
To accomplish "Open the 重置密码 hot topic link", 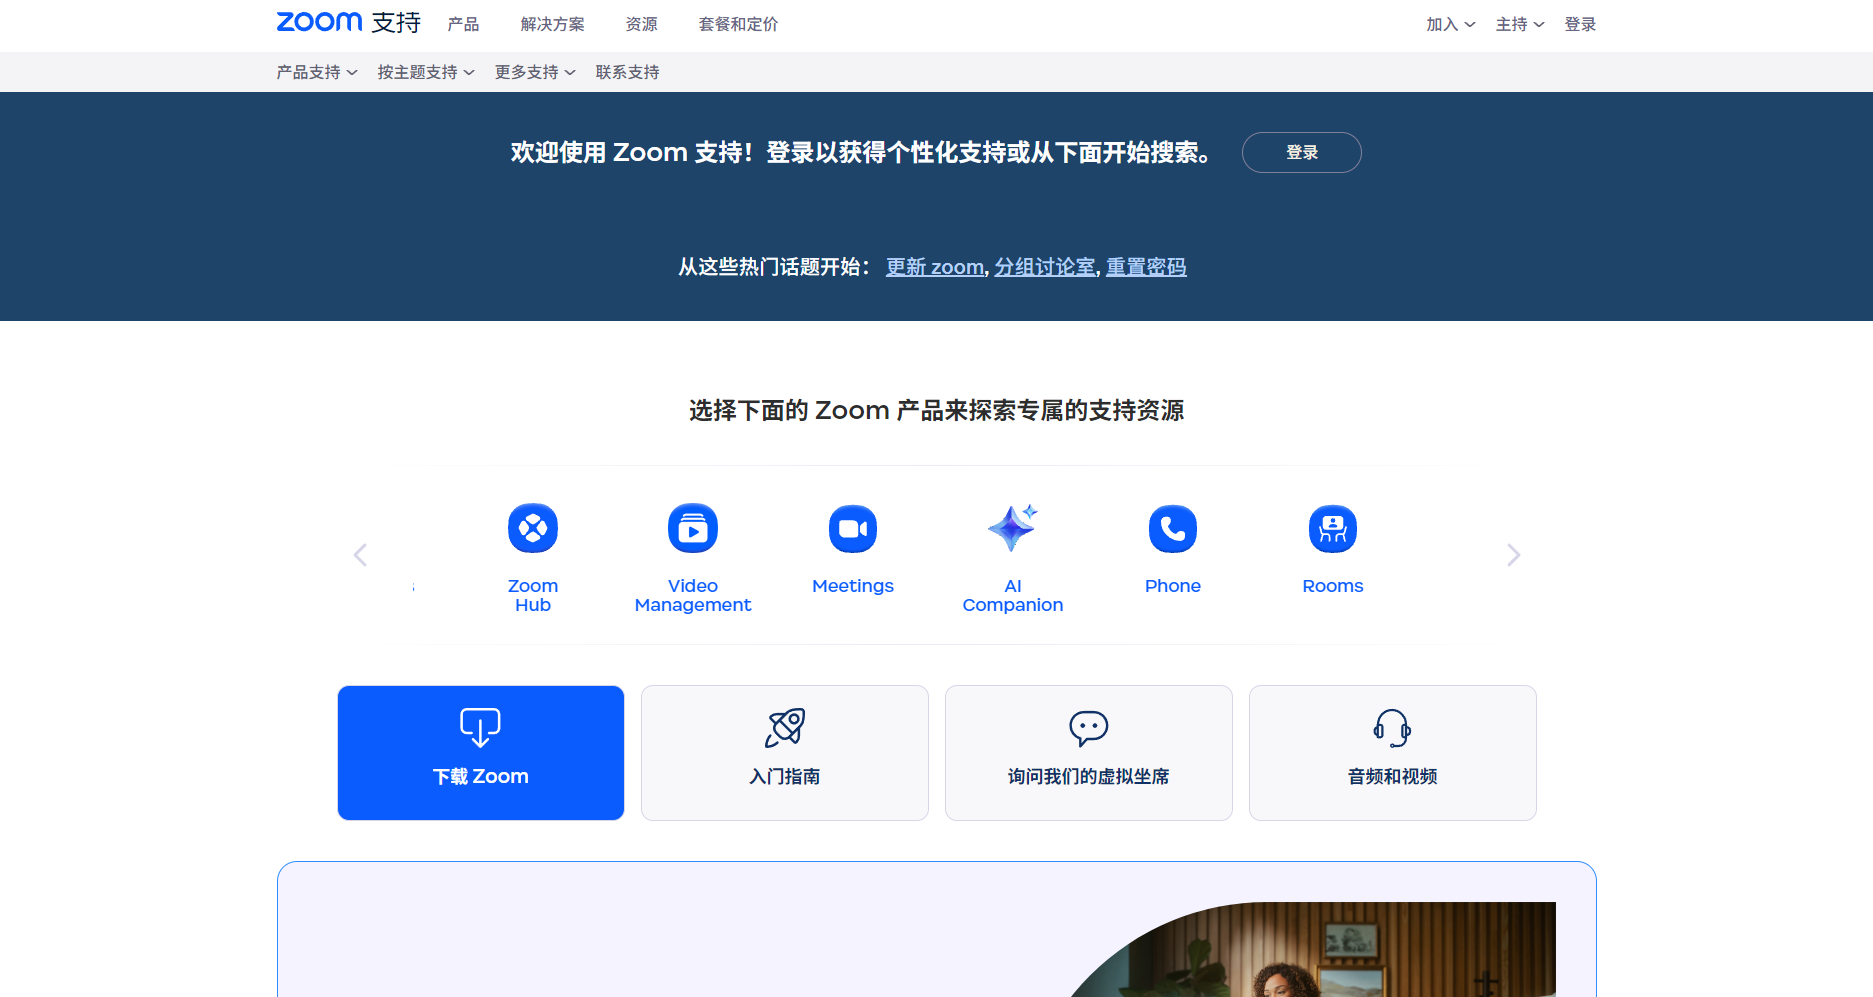I will [x=1146, y=267].
